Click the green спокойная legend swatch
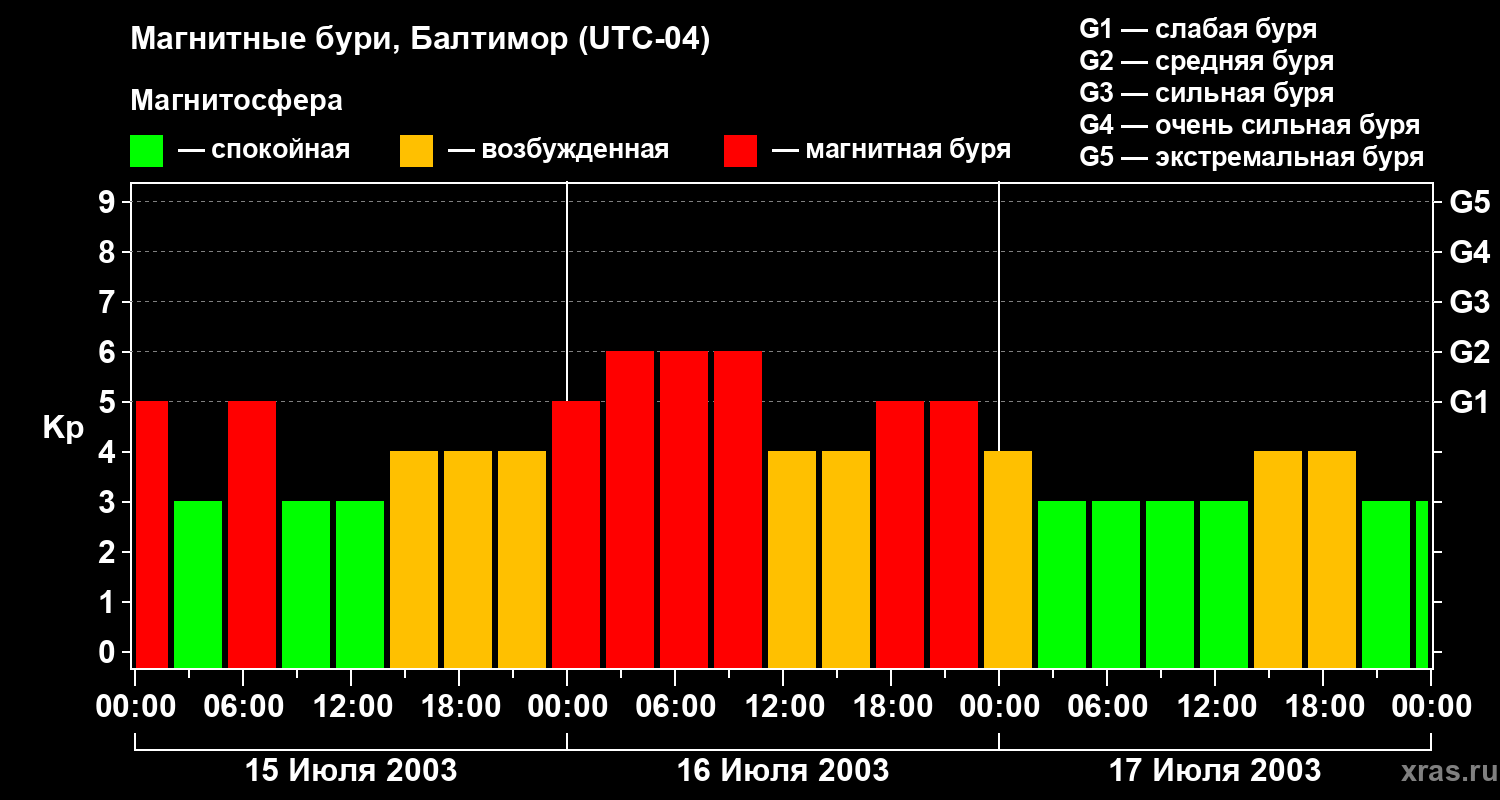The width and height of the screenshot is (1500, 800). pos(146,151)
